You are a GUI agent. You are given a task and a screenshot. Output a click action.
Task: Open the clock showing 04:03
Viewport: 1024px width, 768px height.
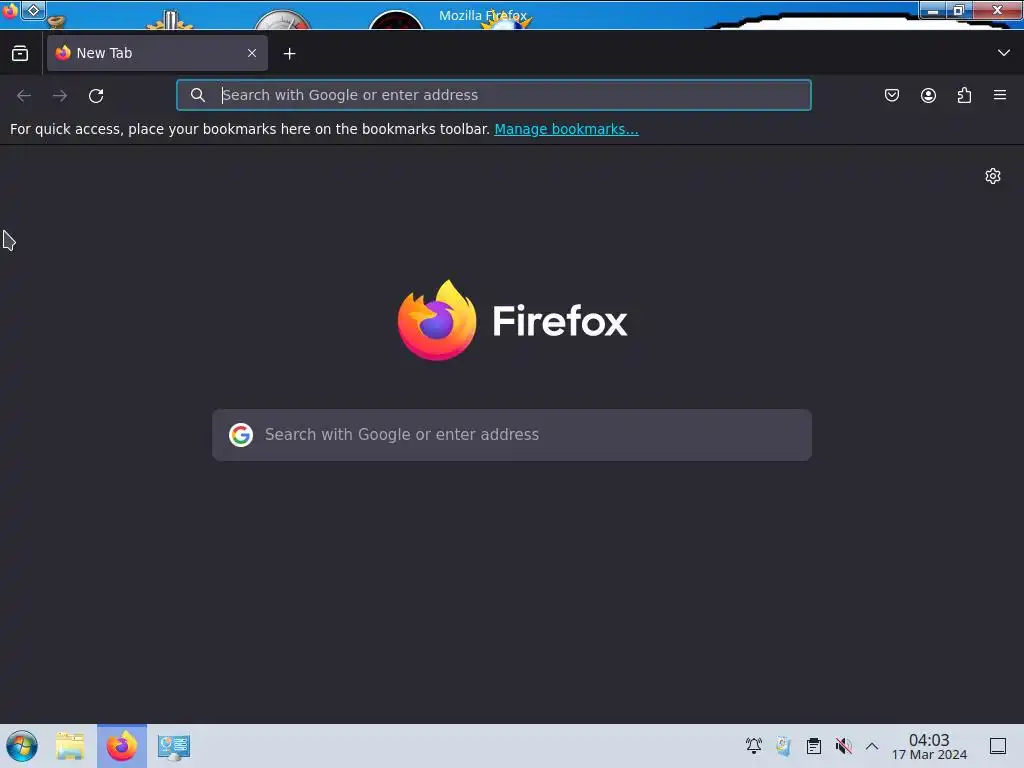[929, 746]
